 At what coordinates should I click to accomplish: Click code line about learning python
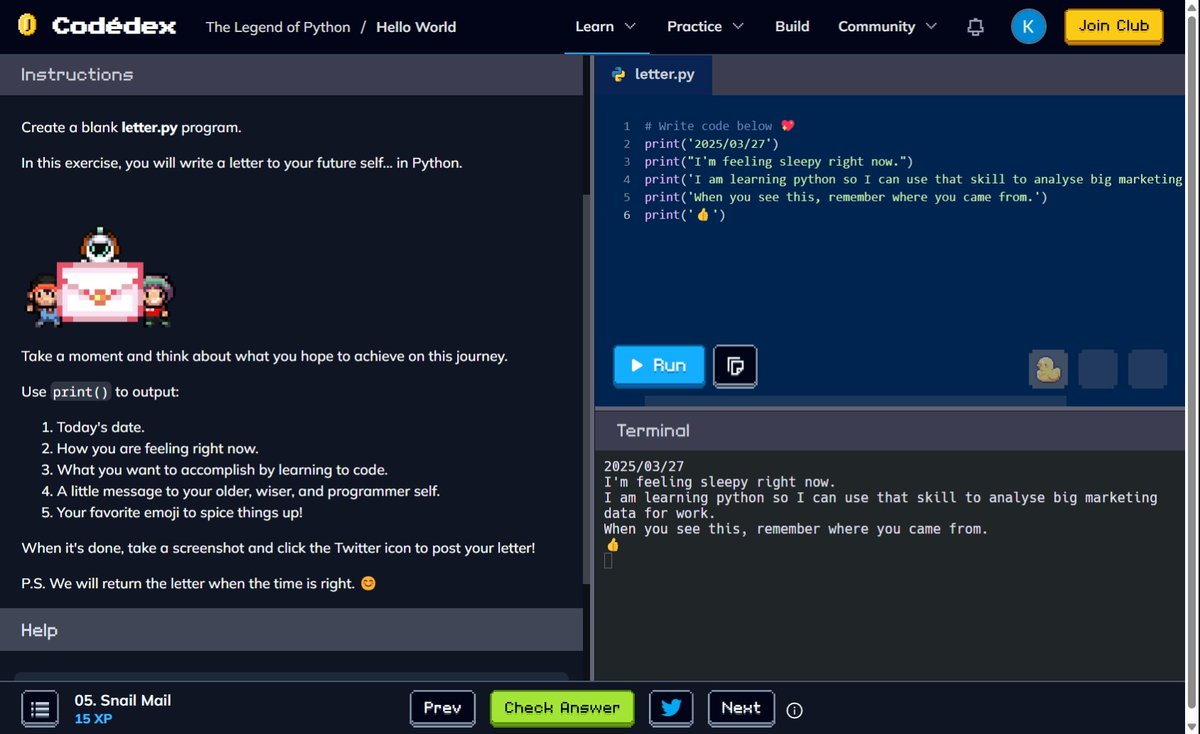click(913, 180)
